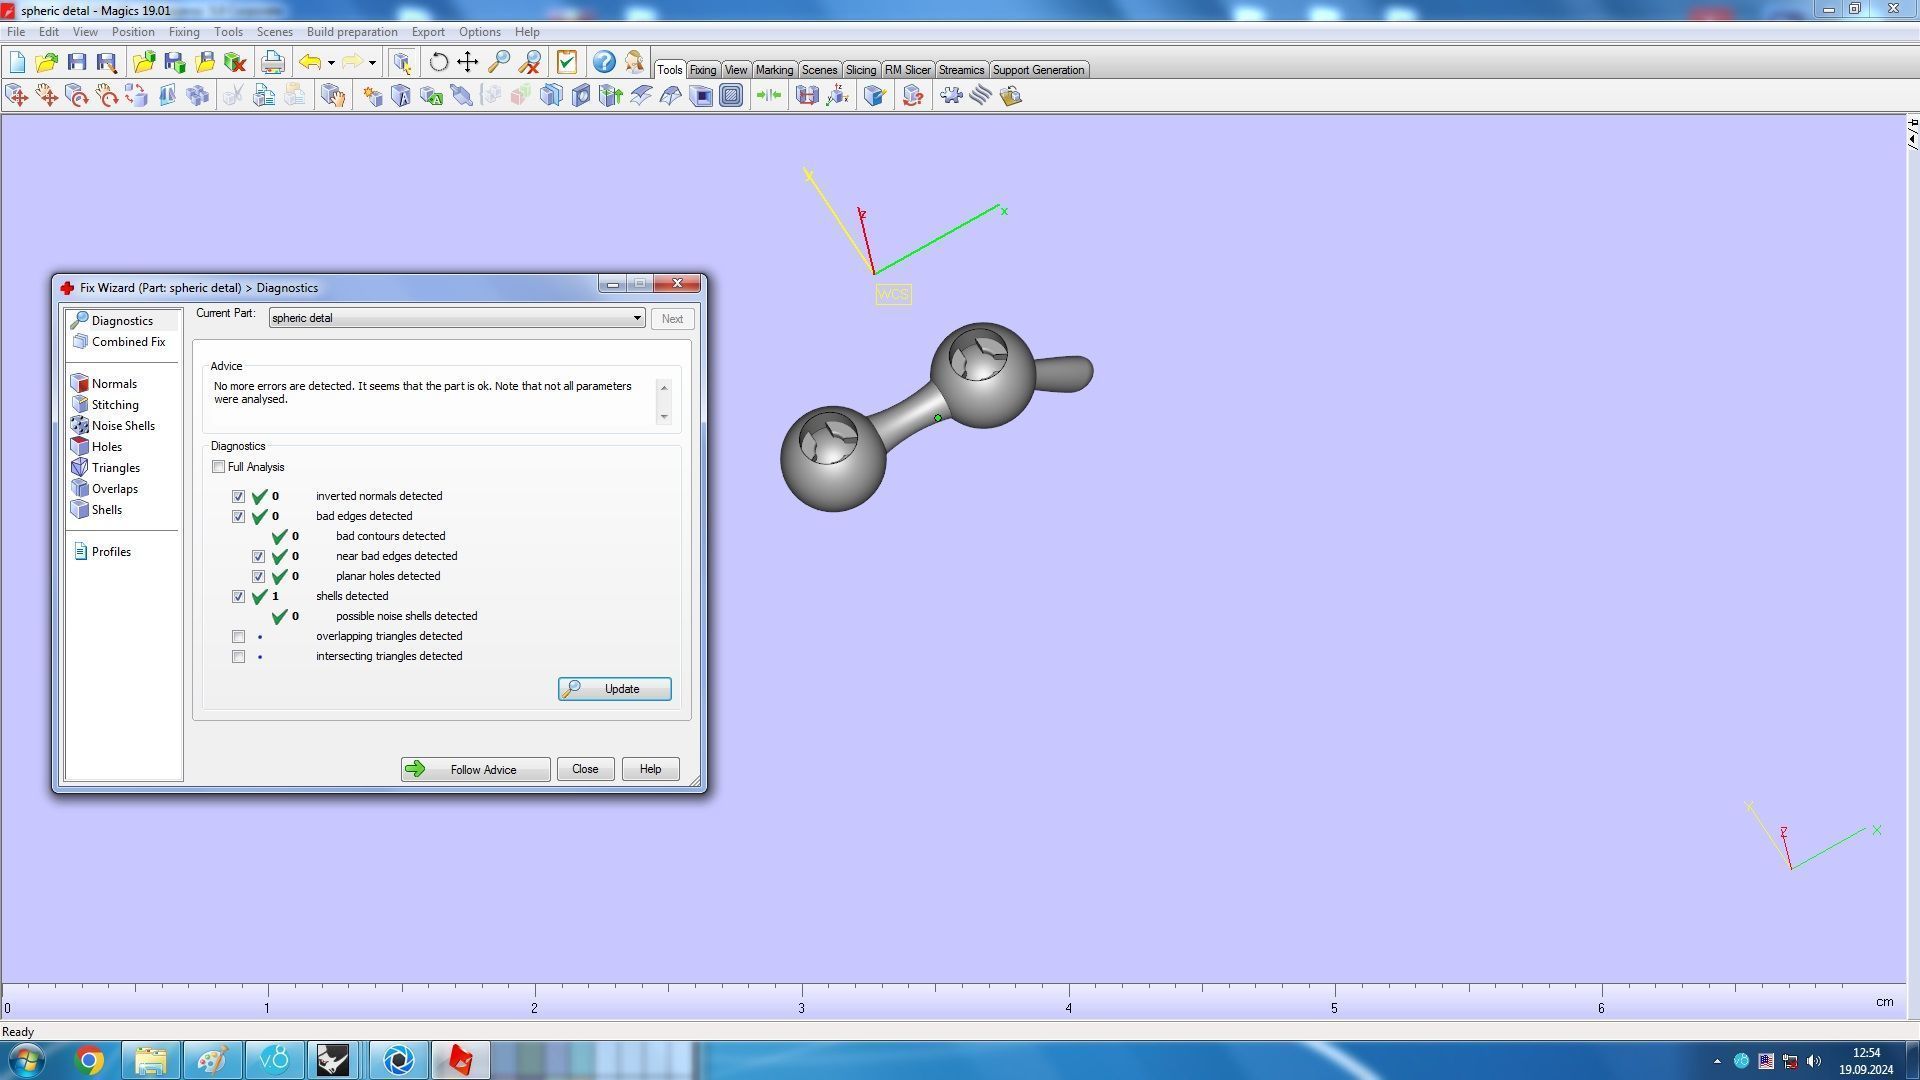This screenshot has width=1920, height=1080.
Task: Expand the Redo history dropdown arrow
Action: coord(372,63)
